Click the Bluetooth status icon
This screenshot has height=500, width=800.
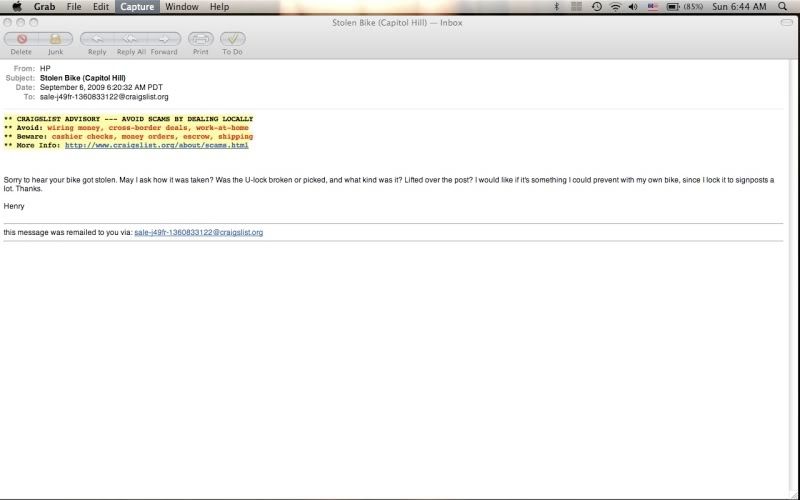[x=556, y=7]
